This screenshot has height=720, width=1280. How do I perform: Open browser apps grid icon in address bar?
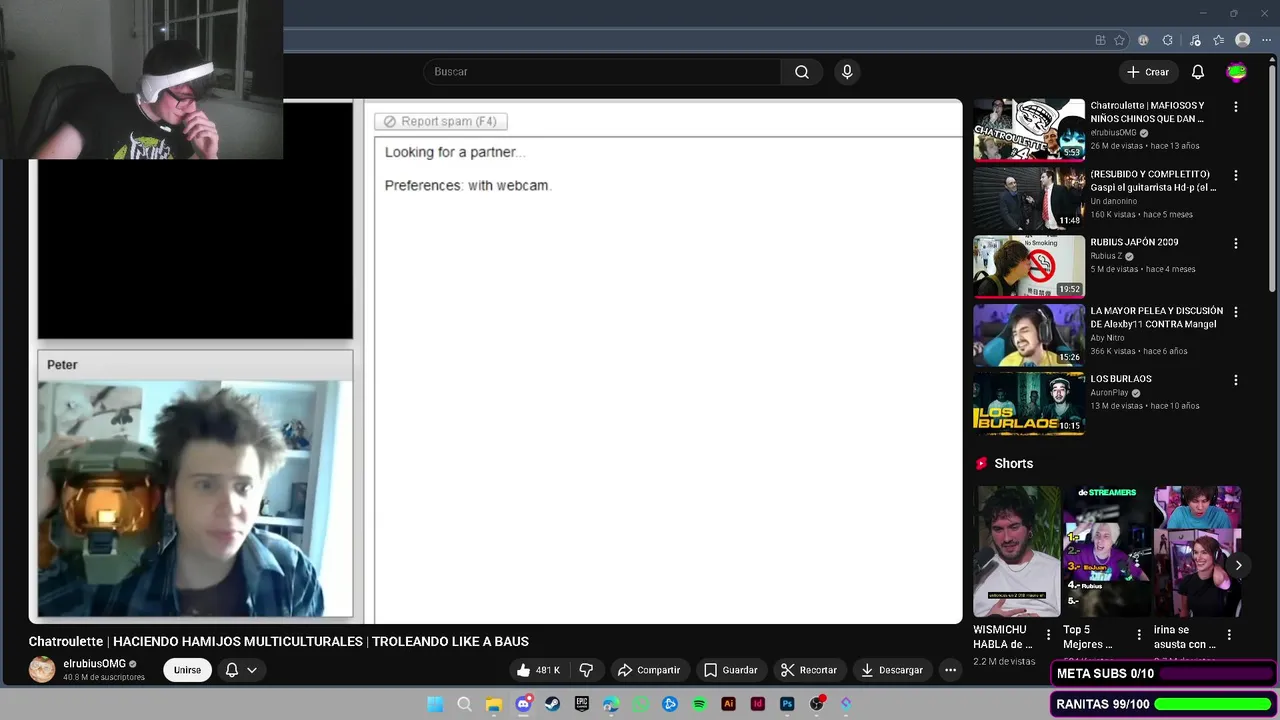point(1100,41)
